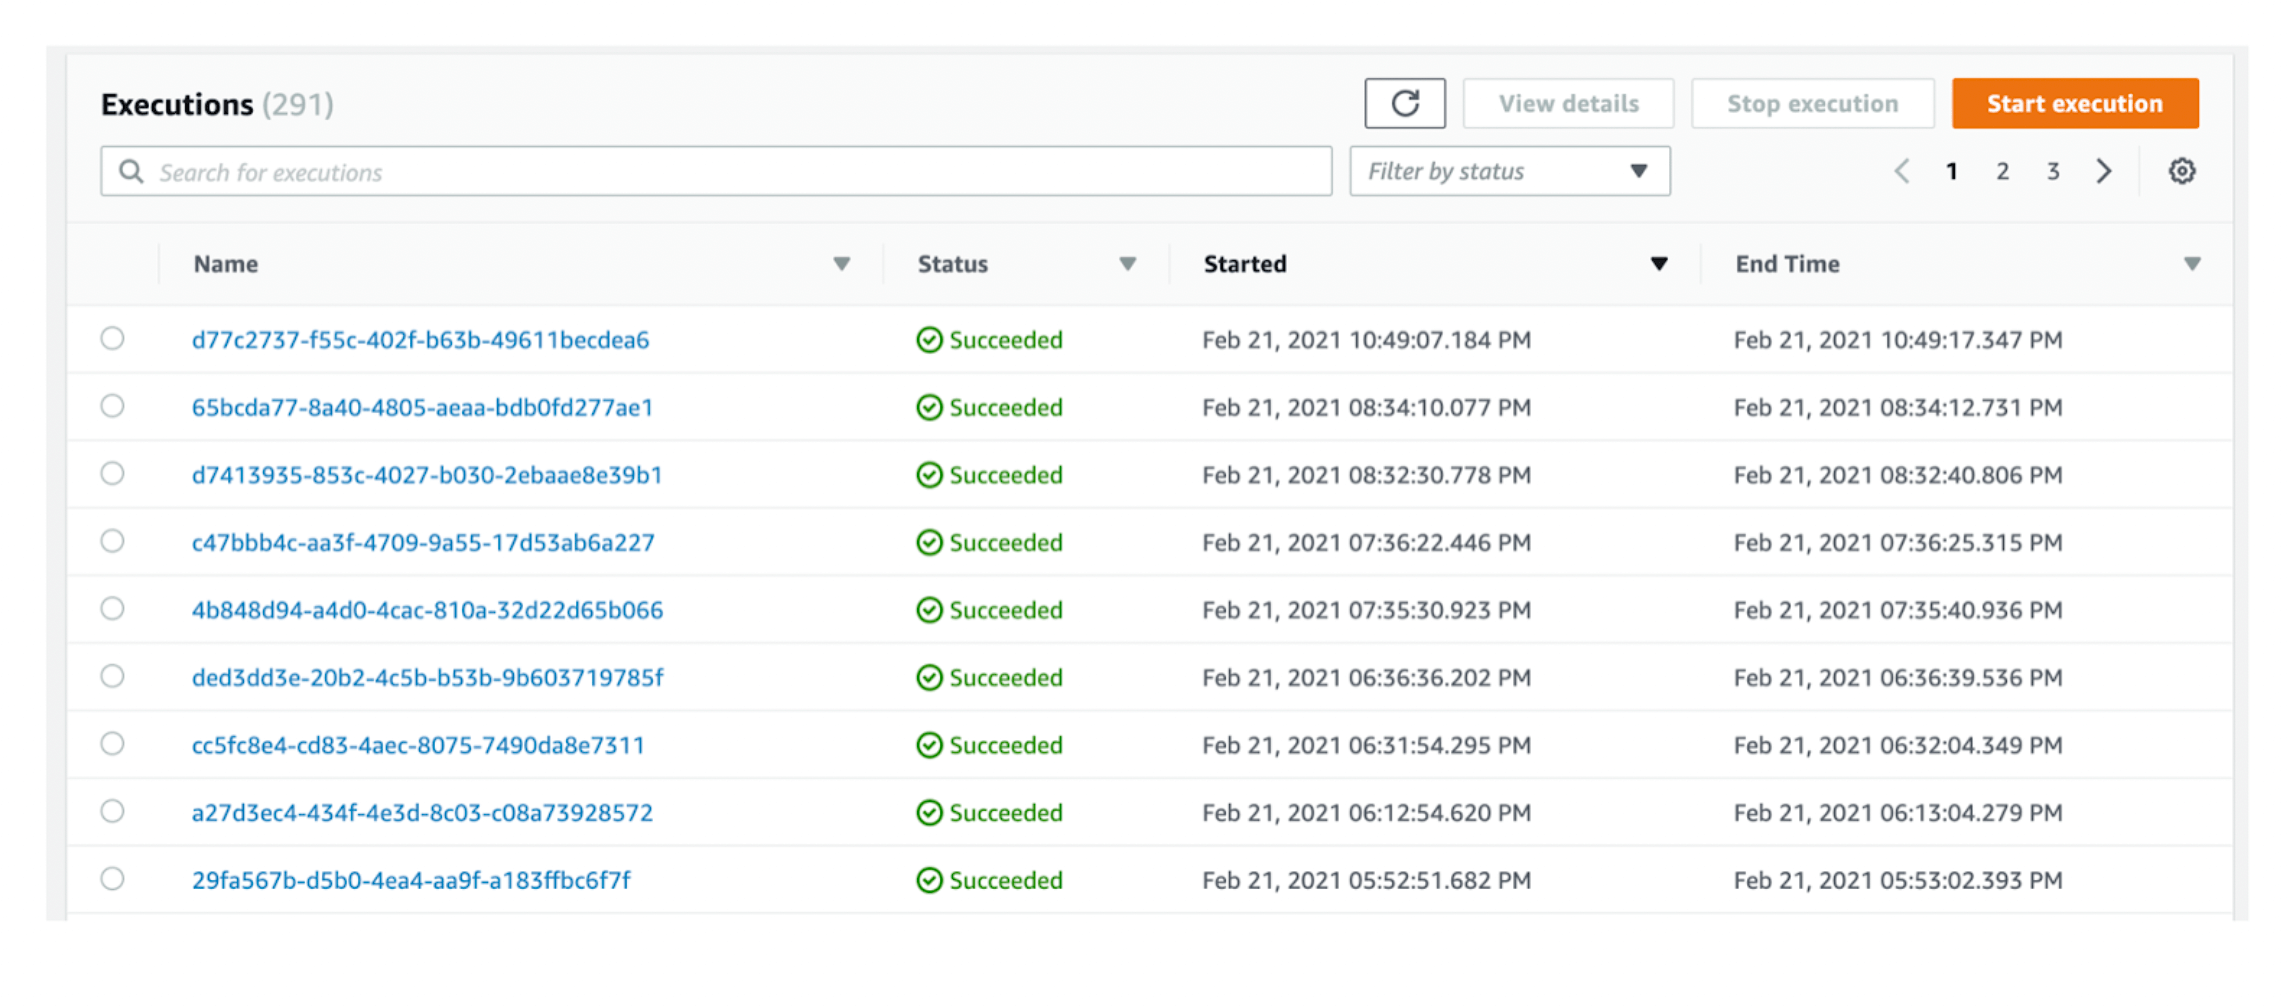Click end time Feb 21, 2021 06:32:04.349 PM
The height and width of the screenshot is (1006, 2290).
coord(1898,745)
